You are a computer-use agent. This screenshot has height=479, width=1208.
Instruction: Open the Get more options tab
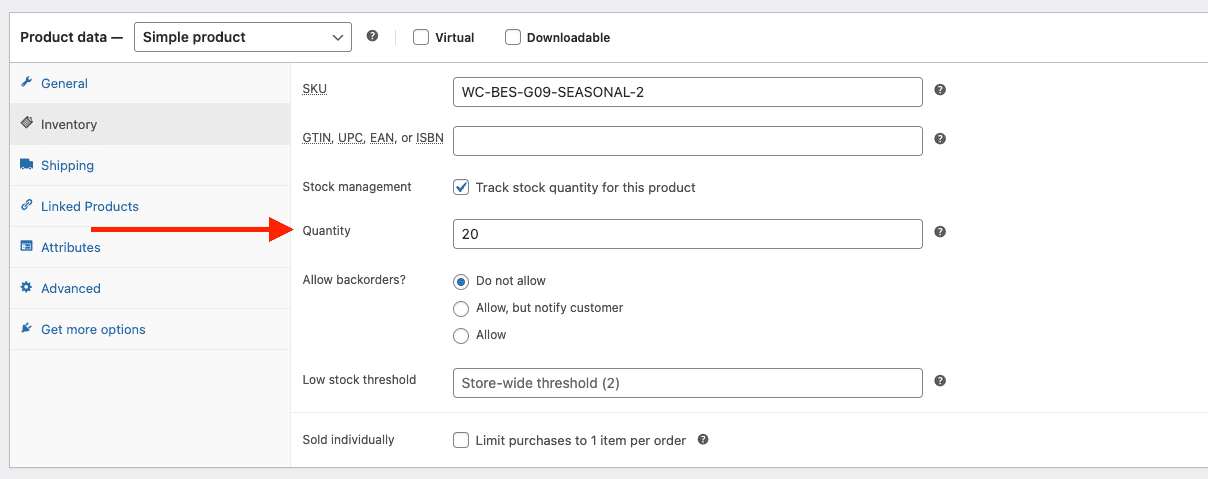point(150,329)
